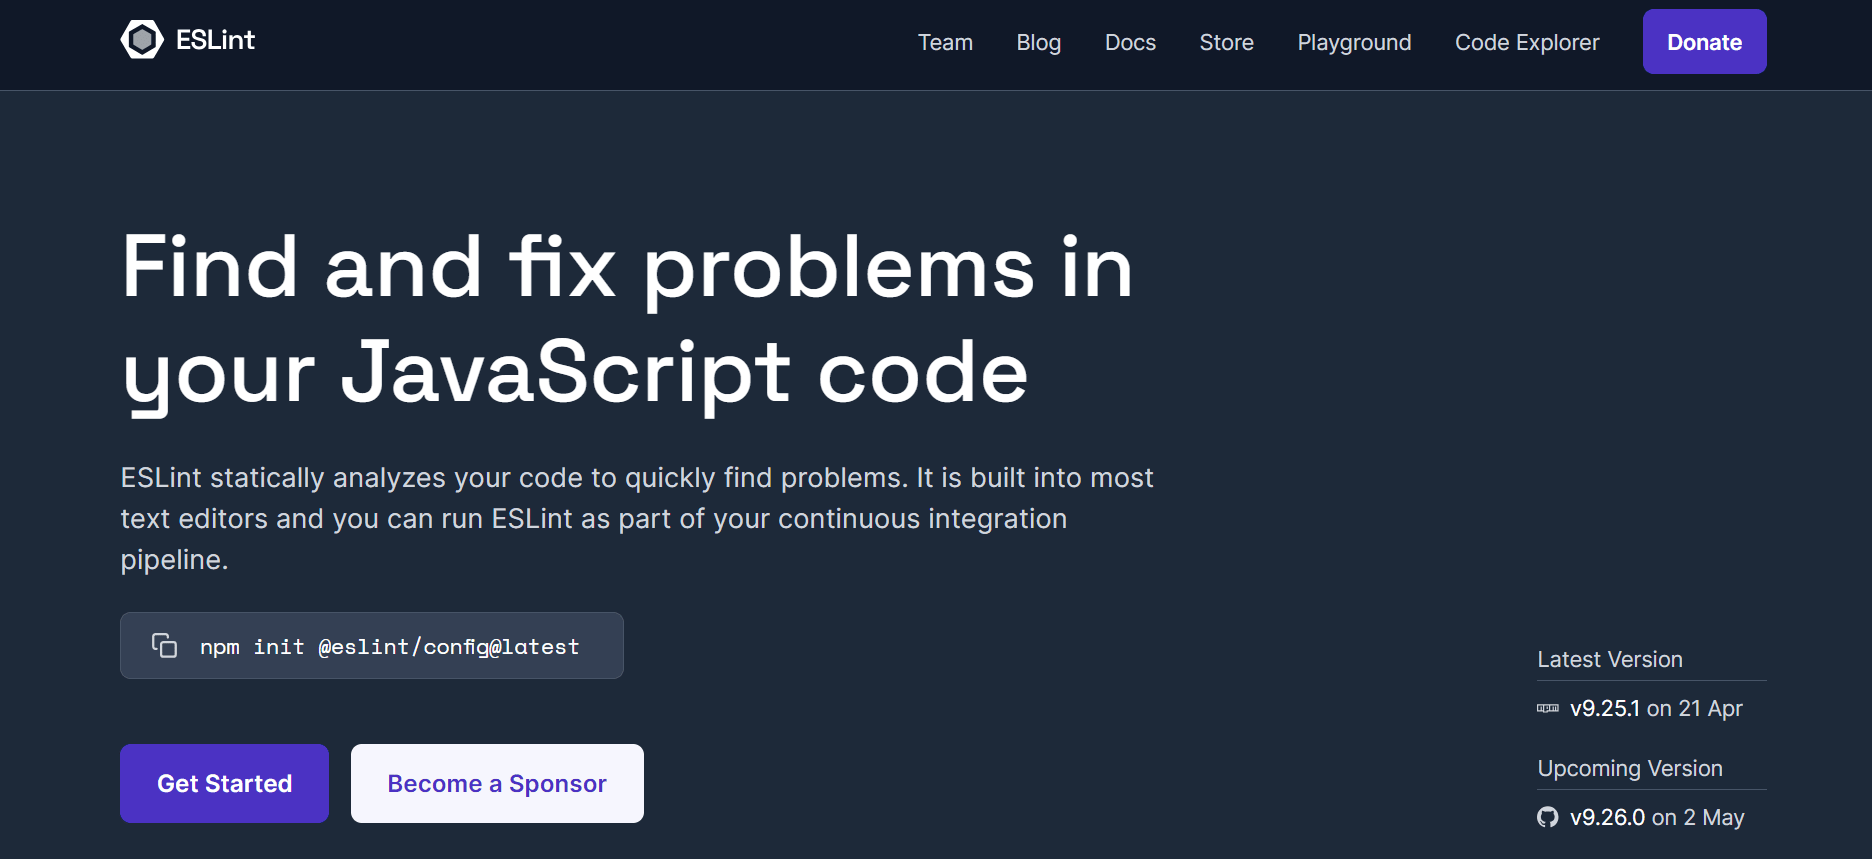
Task: Open the Playground page
Action: point(1354,43)
